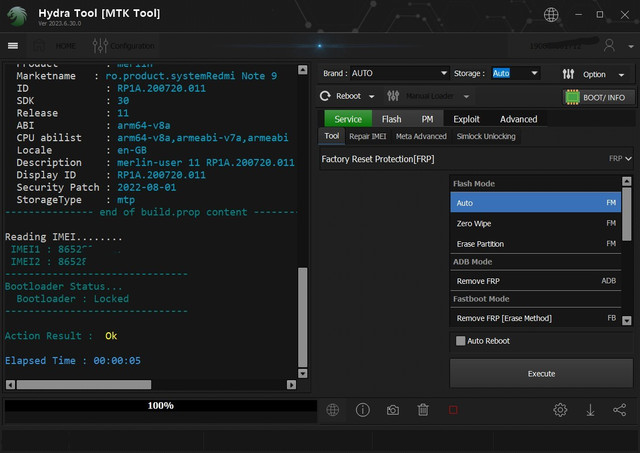Click the Bootloader : Locked text
Viewport: 640px width, 453px height.
[x=73, y=299]
